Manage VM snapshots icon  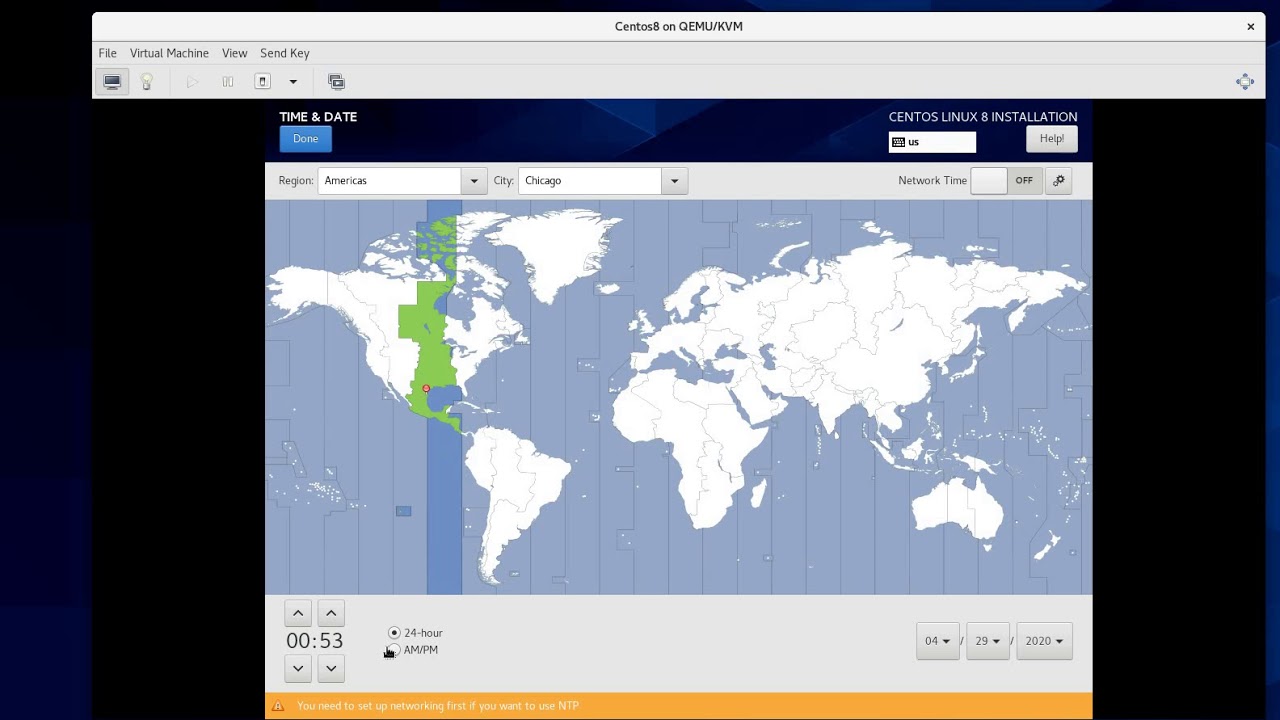click(336, 82)
